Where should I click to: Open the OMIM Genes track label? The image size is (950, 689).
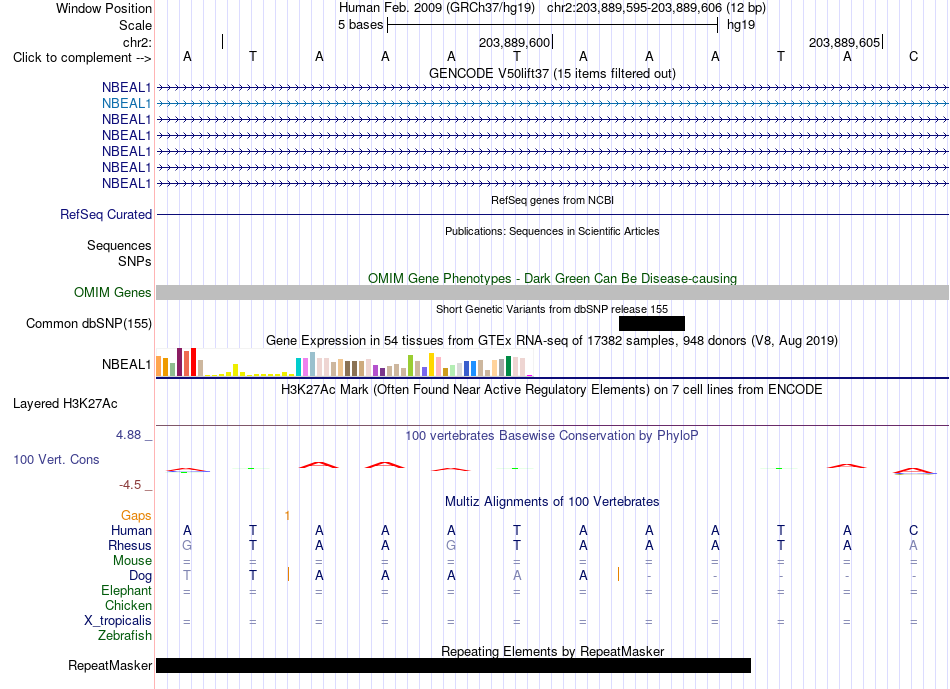coord(113,293)
